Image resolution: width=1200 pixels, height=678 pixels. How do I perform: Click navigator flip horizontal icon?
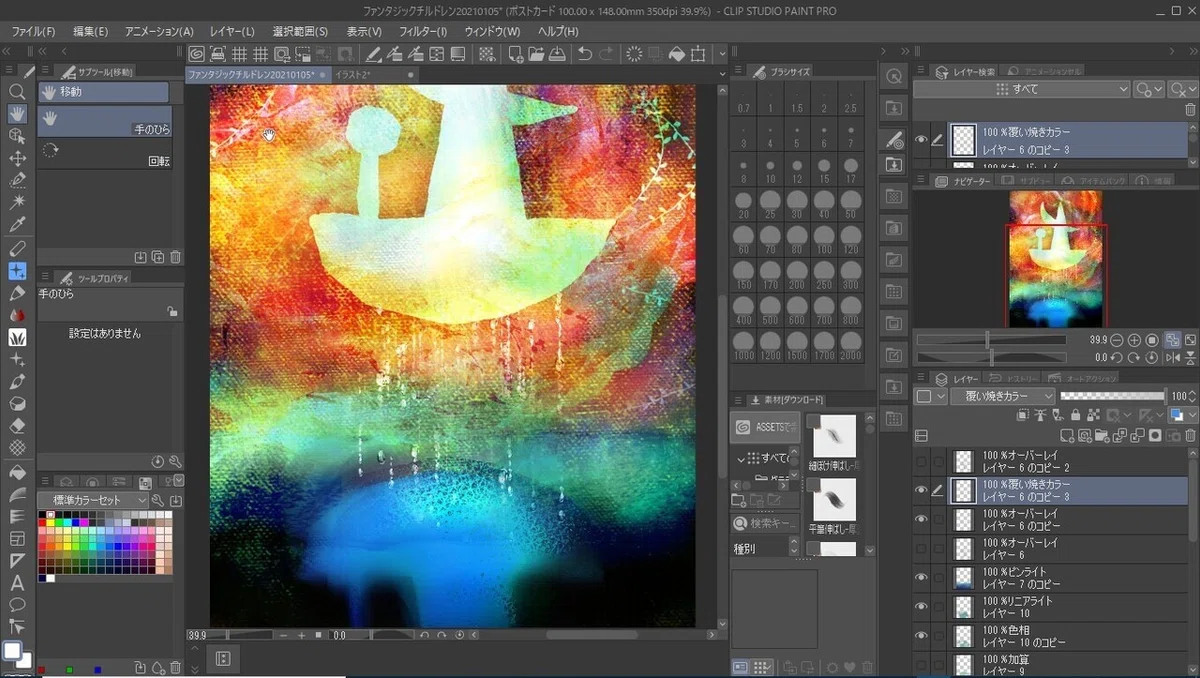point(1173,357)
